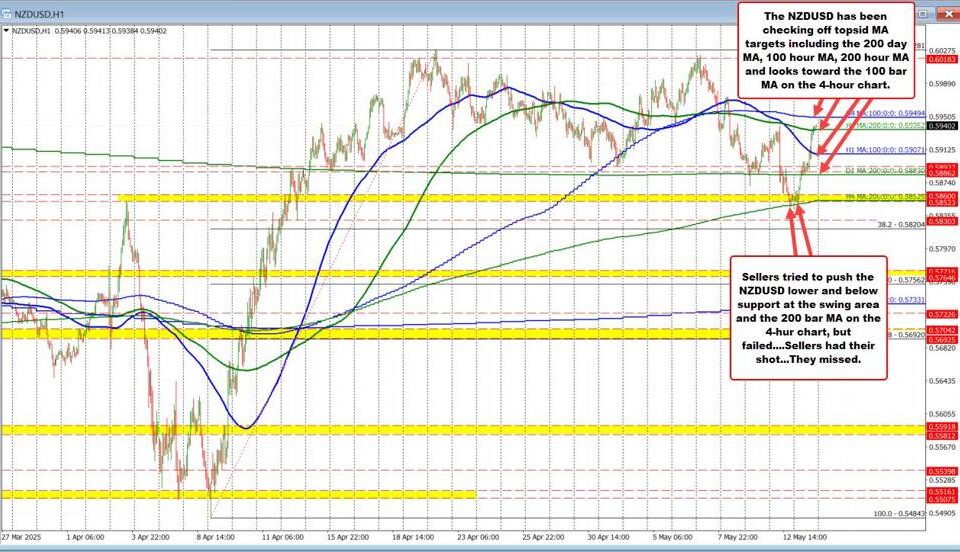Click the H1 MA:100 moving average label 0.59071
960x552 pixels.
coord(885,149)
